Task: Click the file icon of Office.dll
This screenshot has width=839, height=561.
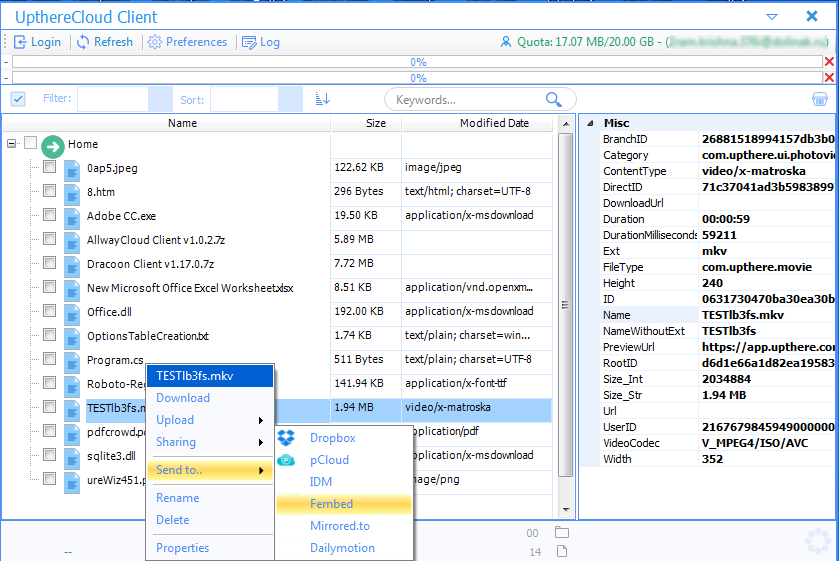Action: click(x=72, y=314)
